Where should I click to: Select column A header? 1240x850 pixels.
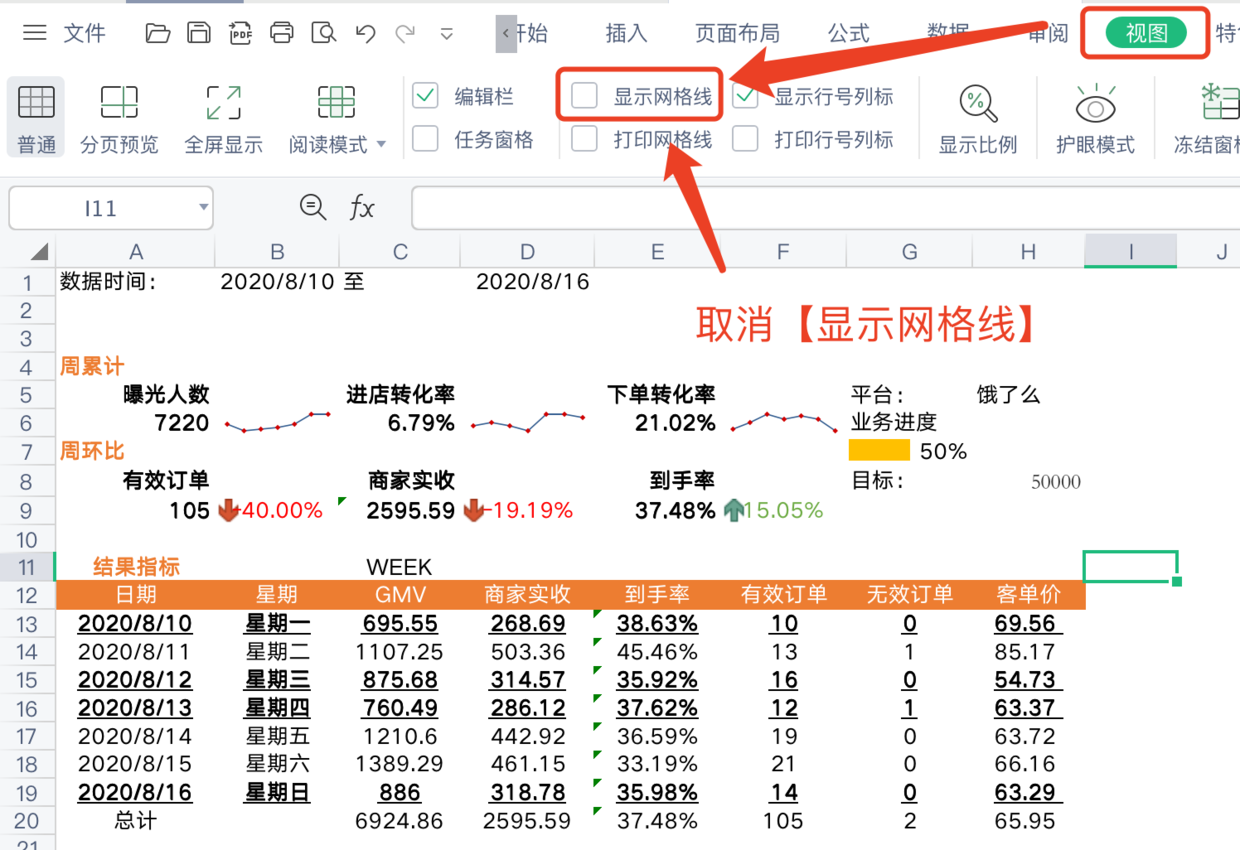tap(136, 252)
